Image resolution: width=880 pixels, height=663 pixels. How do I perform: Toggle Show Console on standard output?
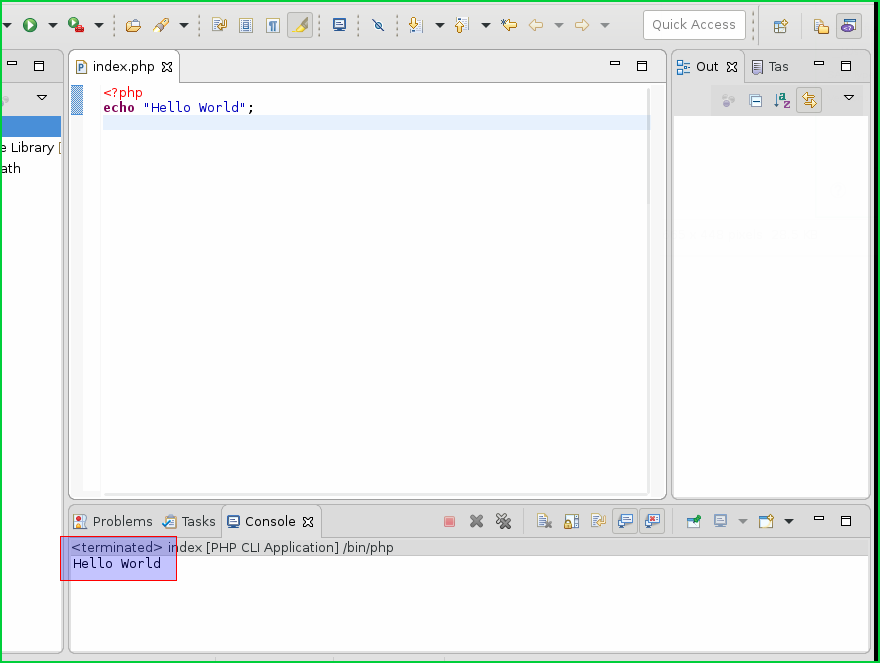pyautogui.click(x=625, y=522)
